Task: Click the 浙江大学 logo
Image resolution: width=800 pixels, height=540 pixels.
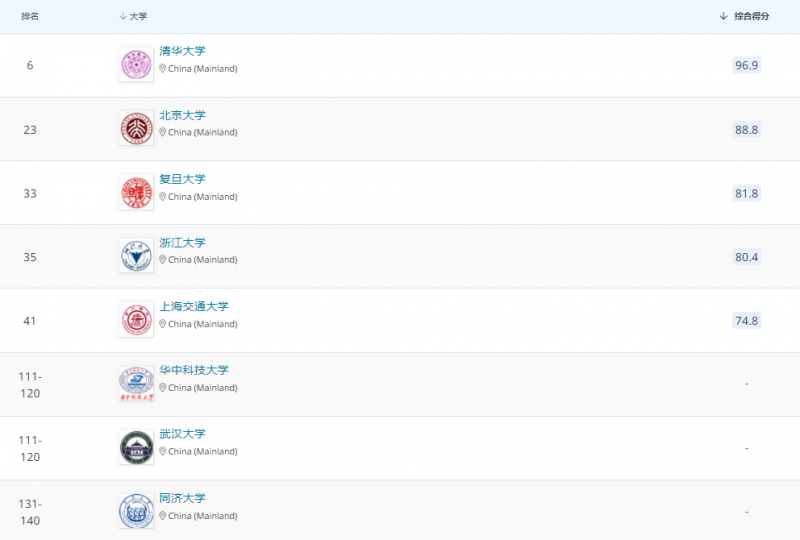Action: coord(136,256)
